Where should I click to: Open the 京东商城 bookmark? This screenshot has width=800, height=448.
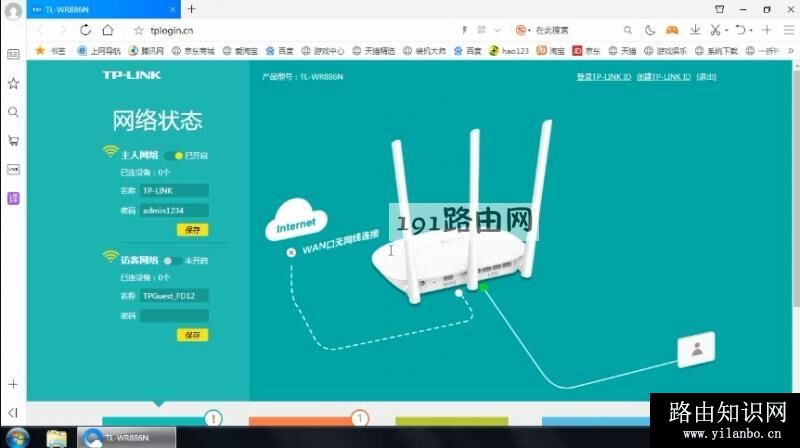pos(193,51)
